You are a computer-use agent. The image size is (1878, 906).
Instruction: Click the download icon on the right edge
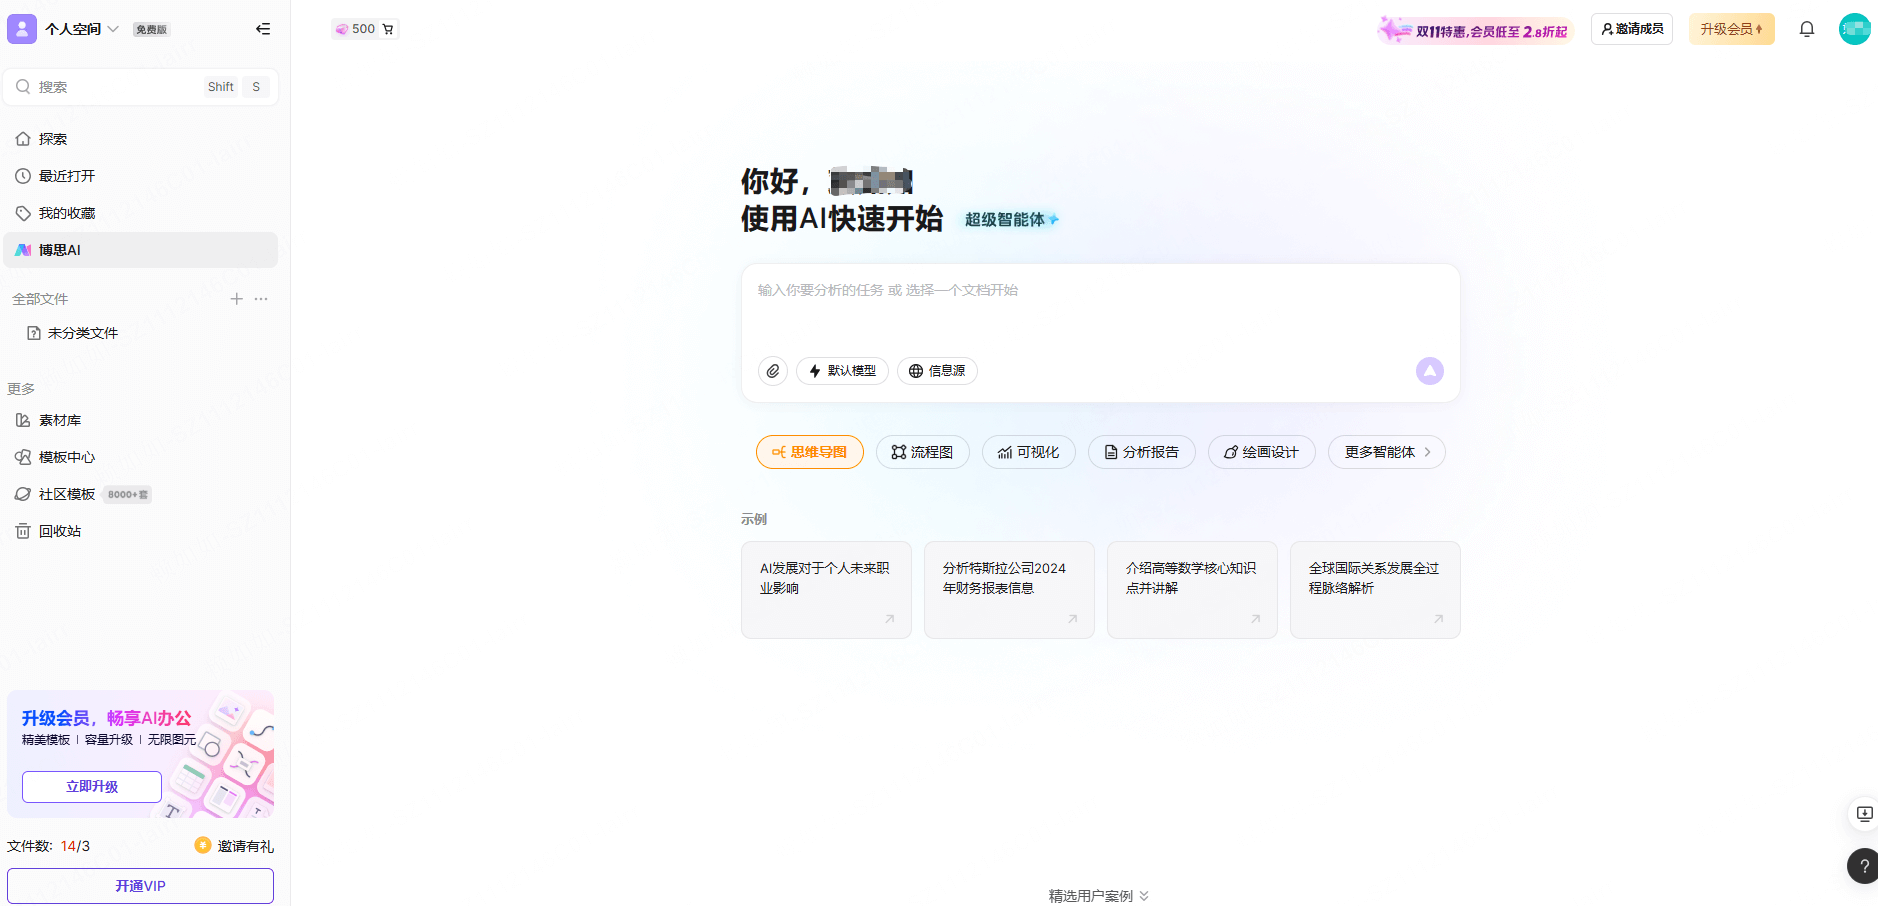[1862, 814]
